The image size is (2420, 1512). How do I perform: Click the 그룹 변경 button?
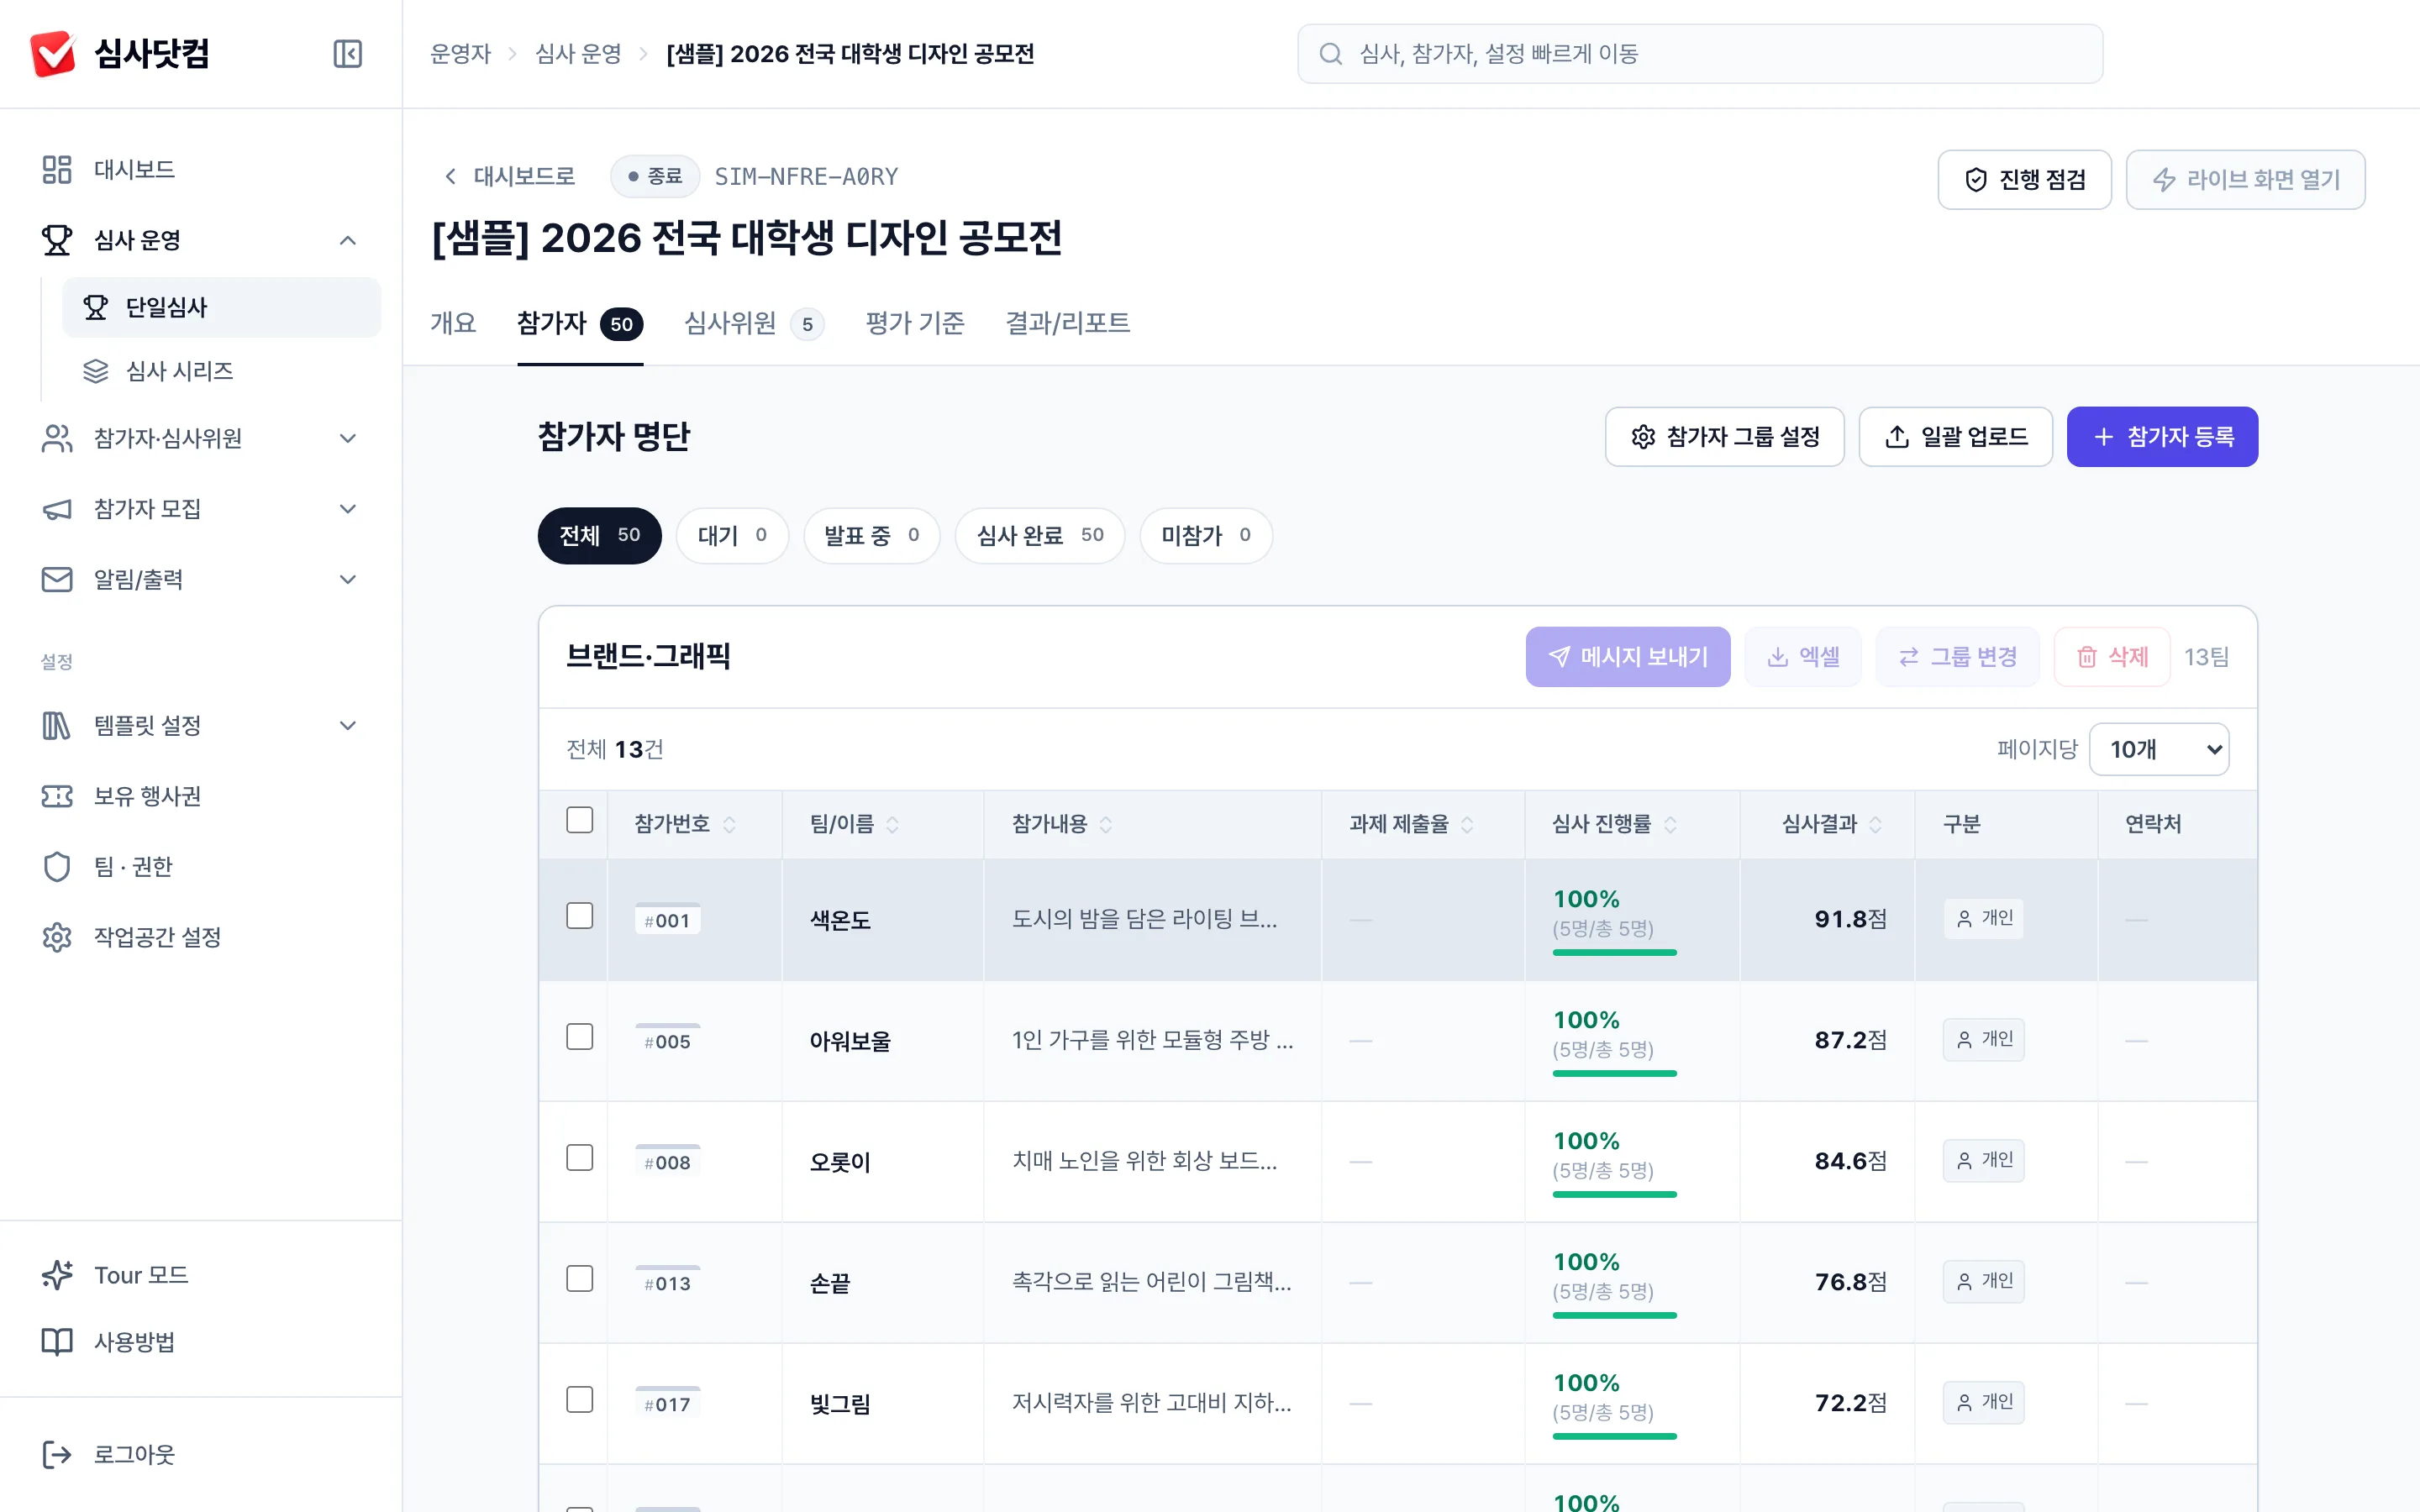coord(1957,657)
